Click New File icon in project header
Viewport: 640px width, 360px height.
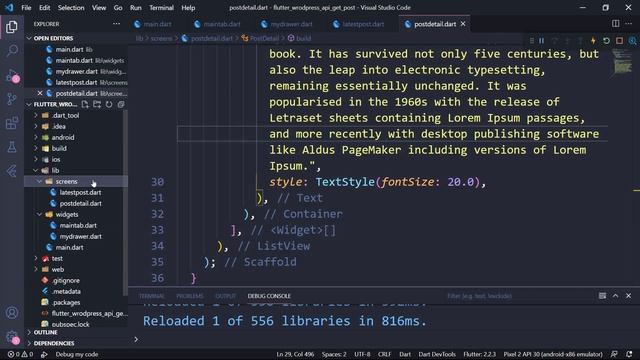click(x=85, y=104)
